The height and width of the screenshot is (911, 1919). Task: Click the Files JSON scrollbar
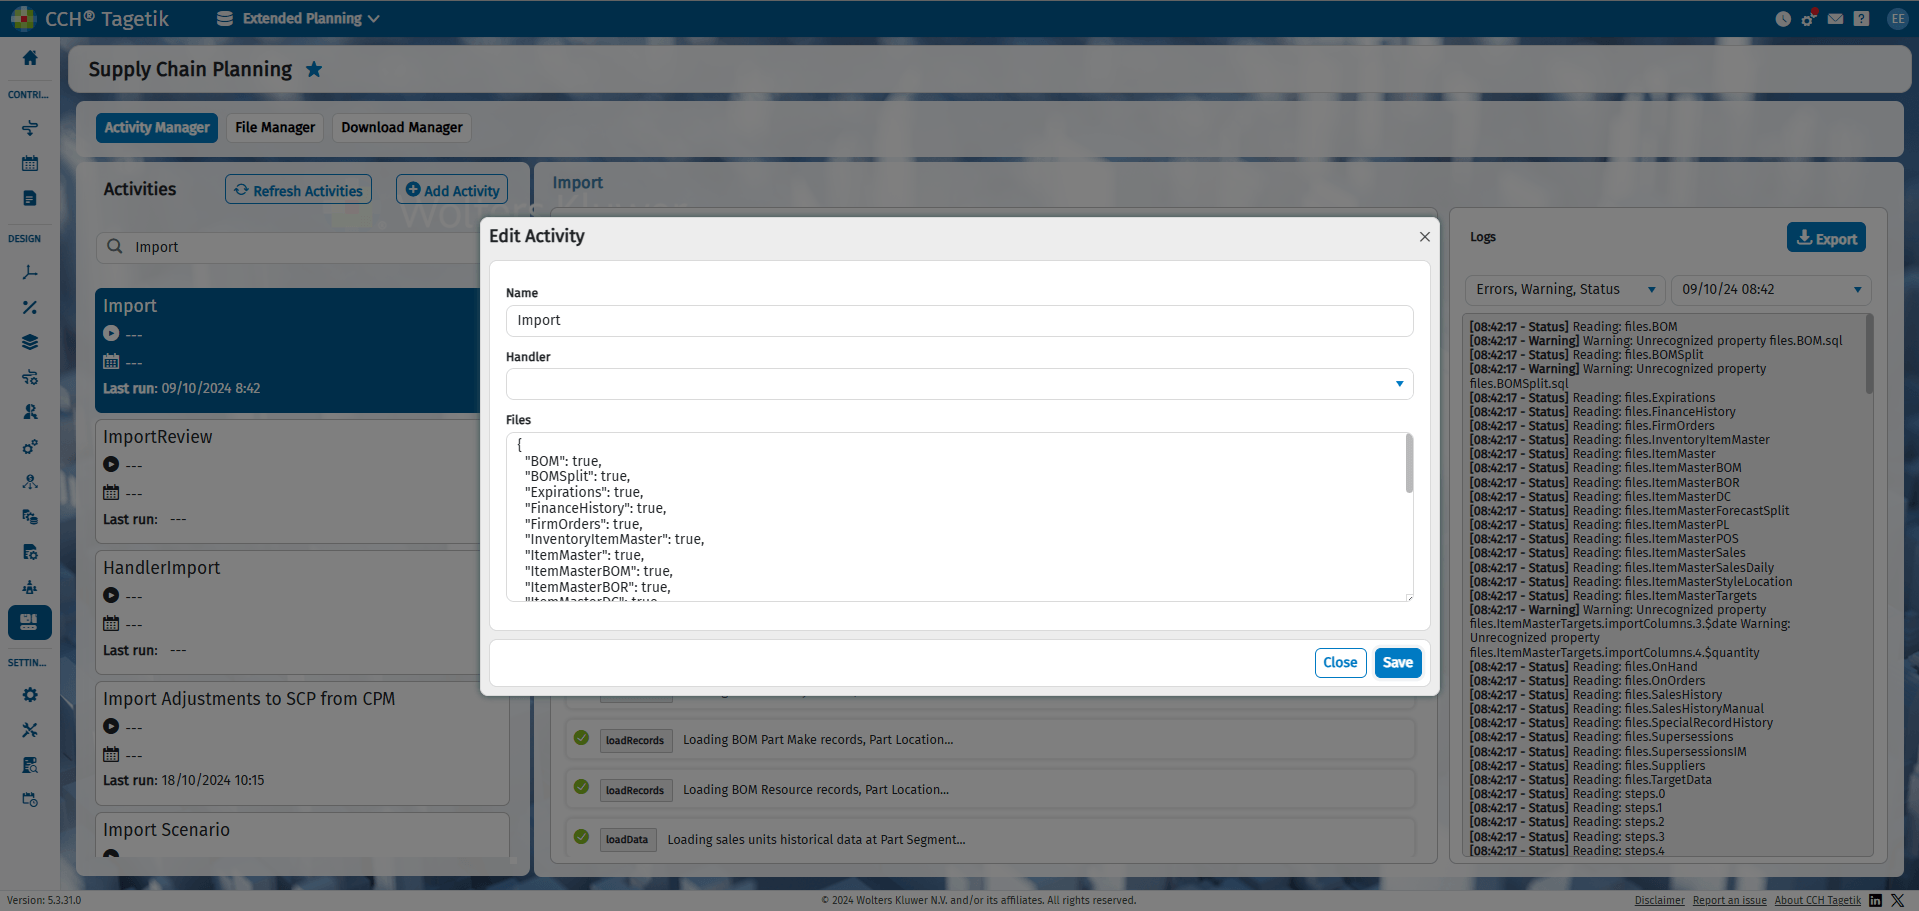tap(1409, 464)
